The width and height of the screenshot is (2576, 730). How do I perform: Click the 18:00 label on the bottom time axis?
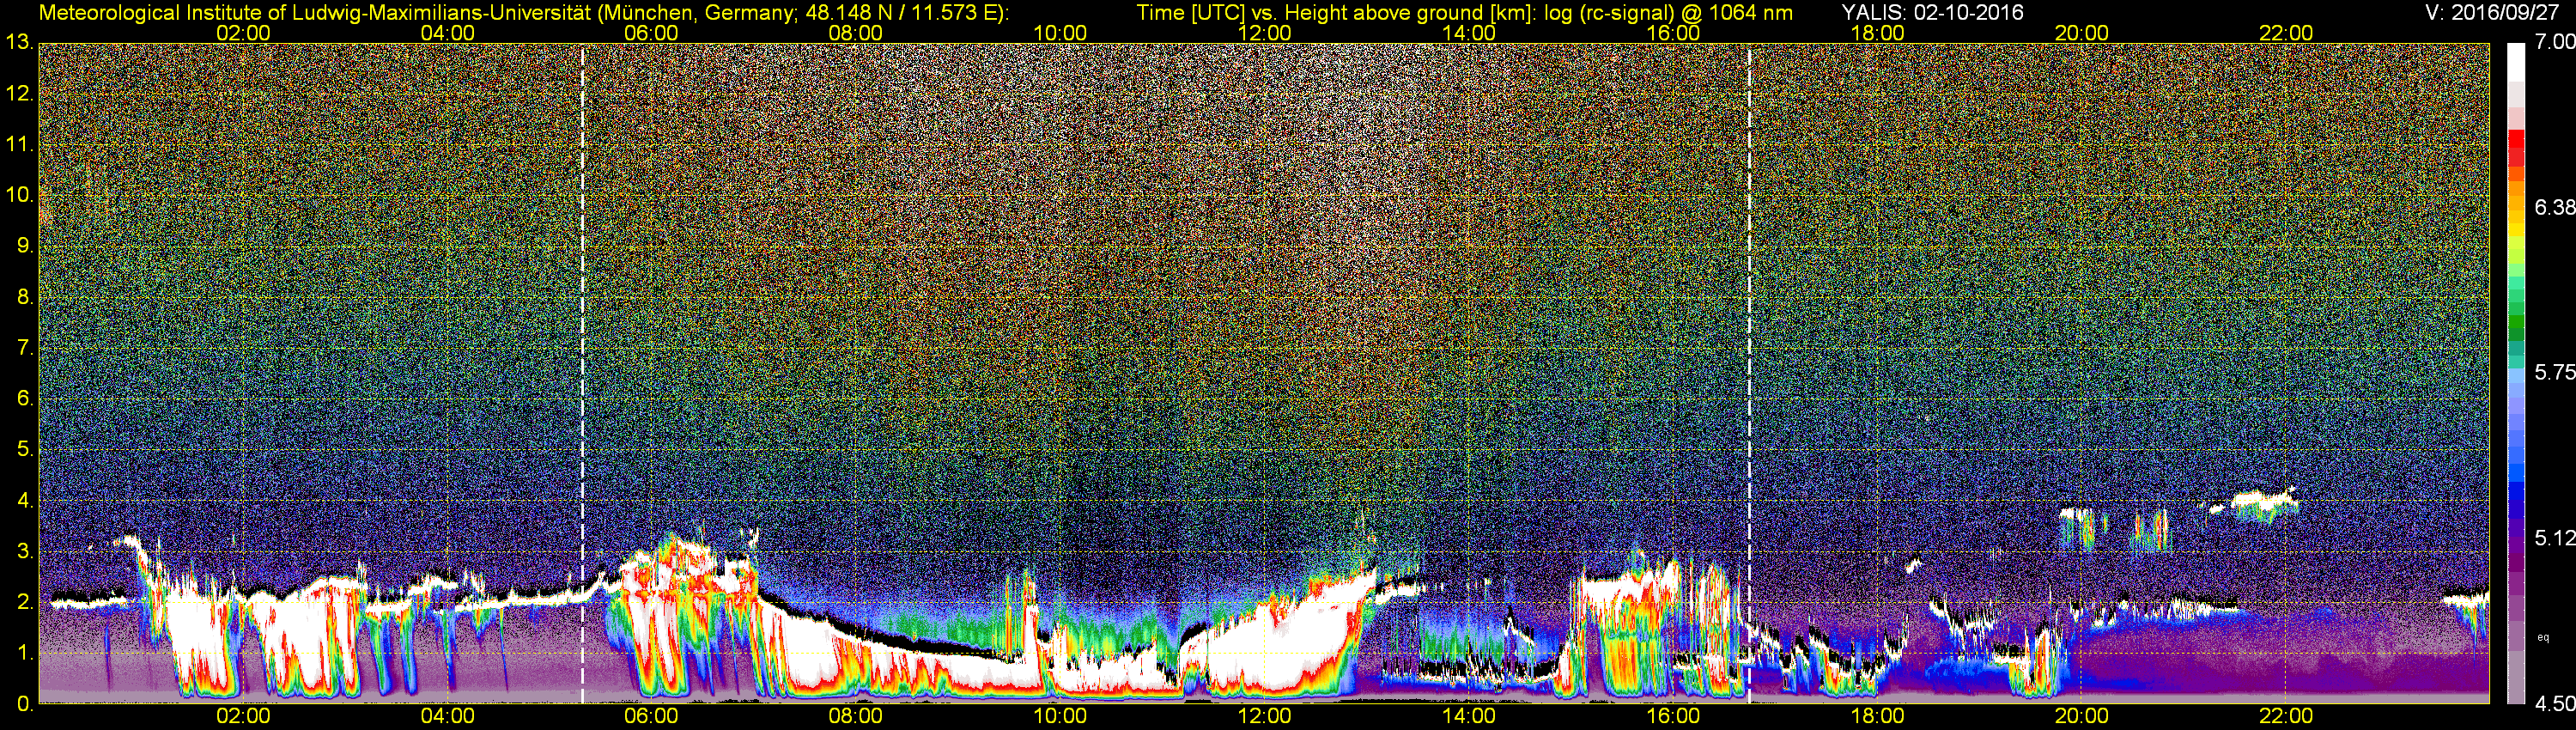click(x=1877, y=717)
